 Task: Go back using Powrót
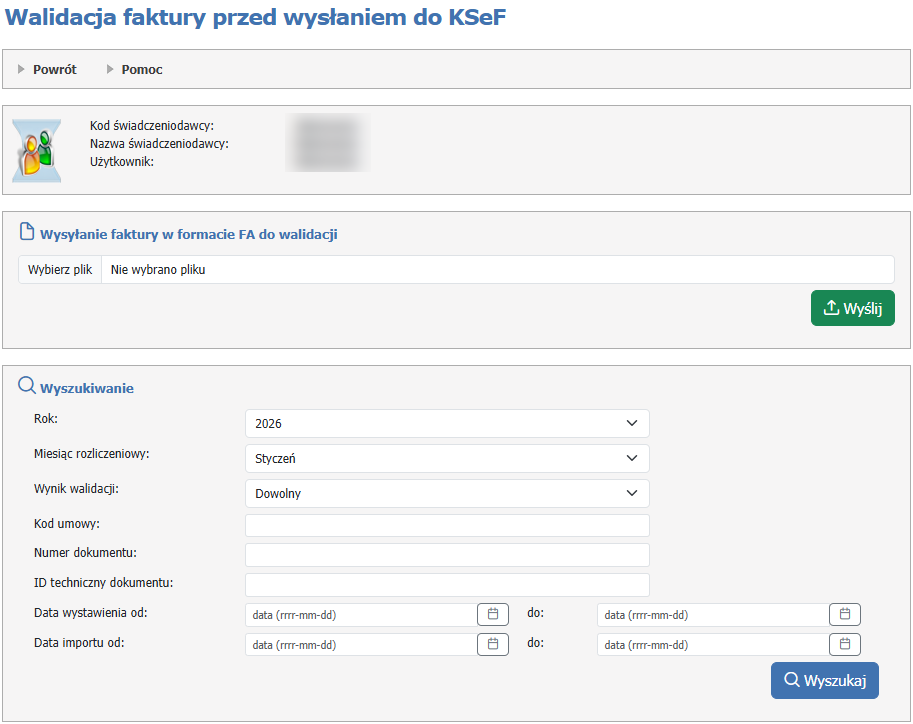(x=54, y=70)
